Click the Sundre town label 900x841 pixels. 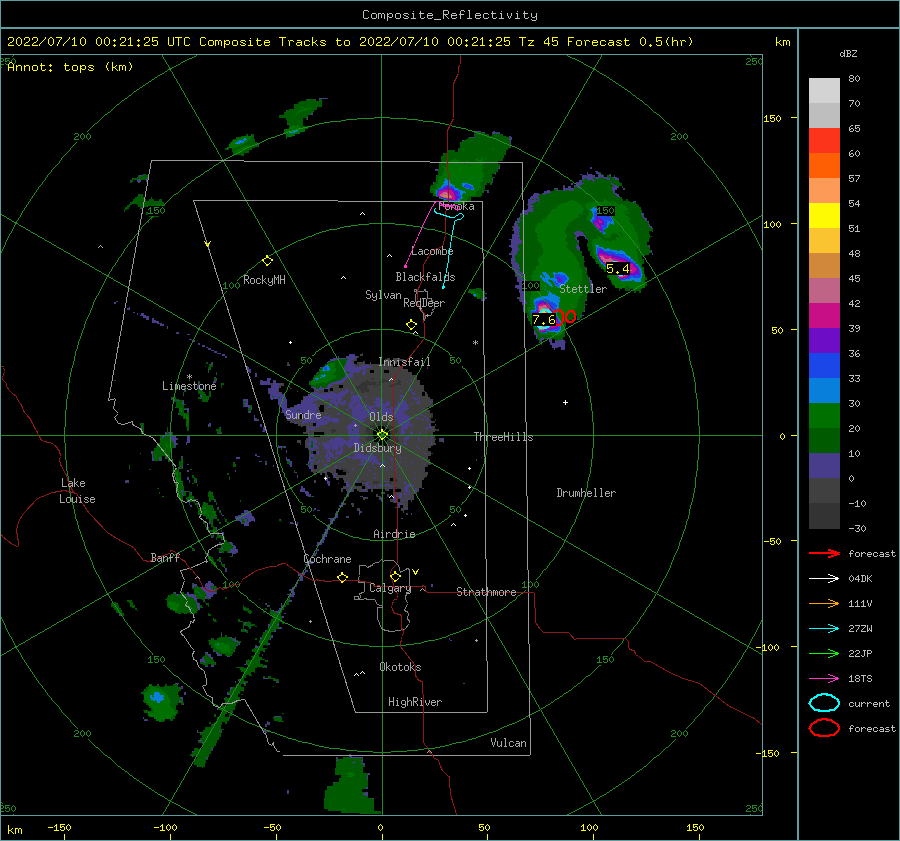coord(303,415)
